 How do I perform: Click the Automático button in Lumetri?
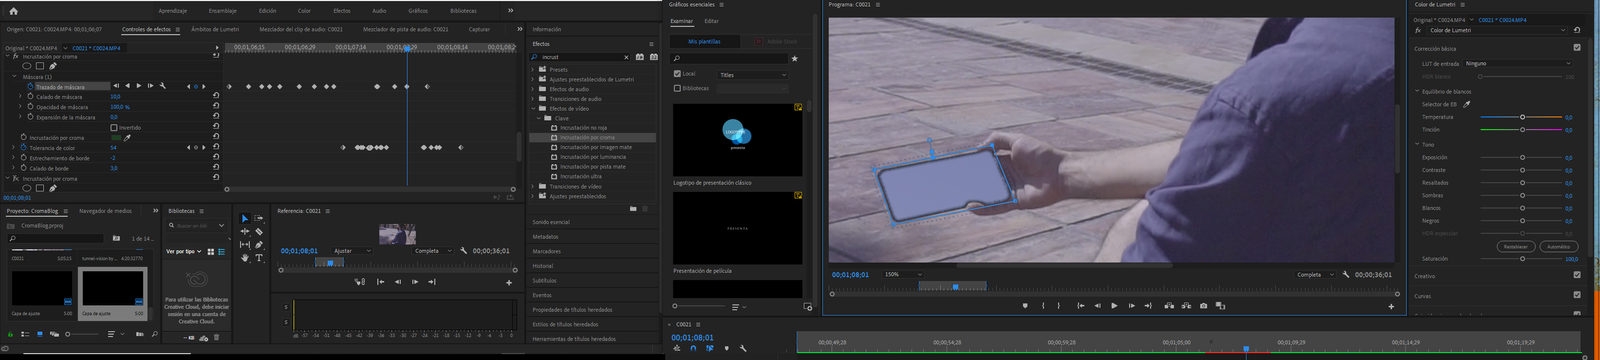click(1558, 246)
